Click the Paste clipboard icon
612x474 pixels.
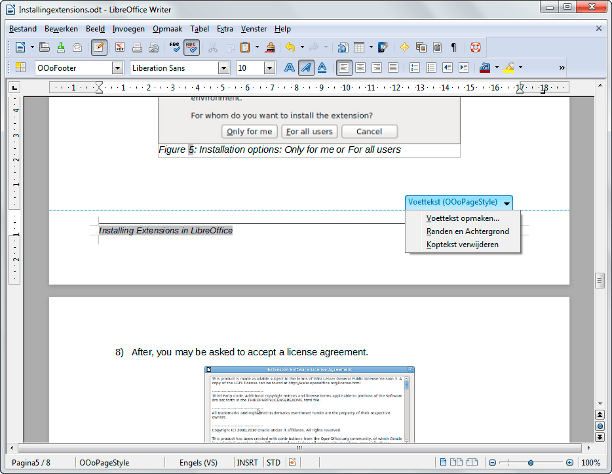click(x=245, y=48)
